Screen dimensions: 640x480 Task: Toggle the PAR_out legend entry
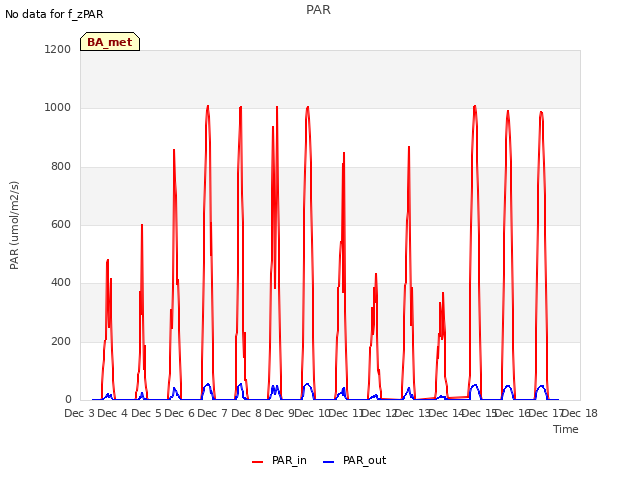coord(355,461)
